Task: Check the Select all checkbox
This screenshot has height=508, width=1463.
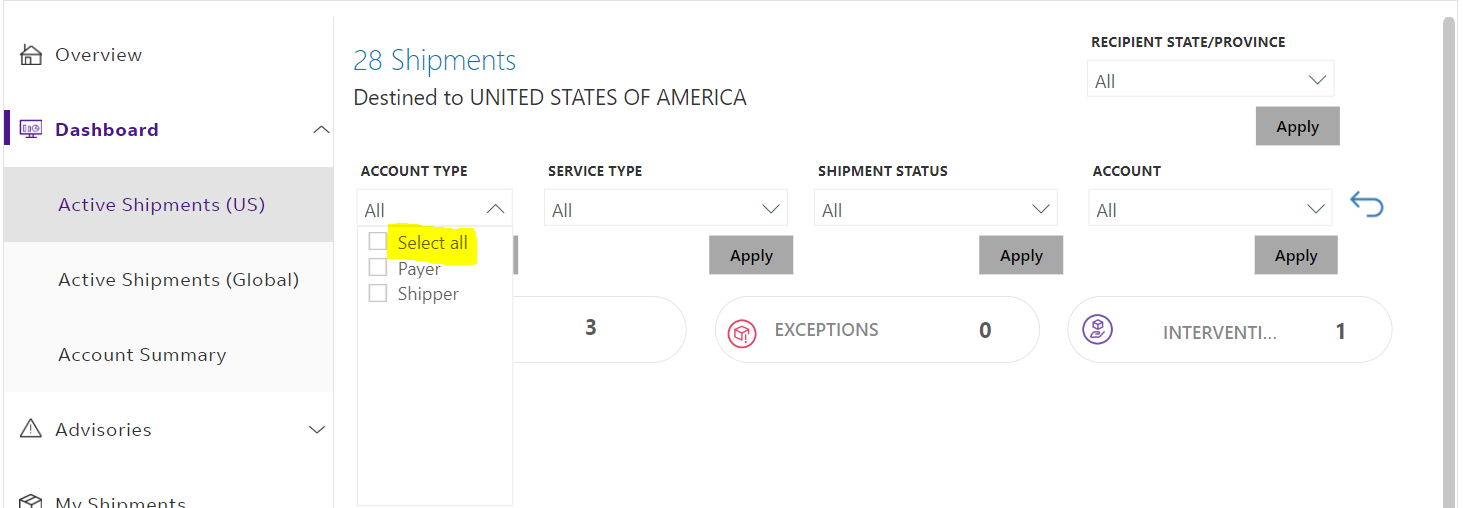Action: point(378,242)
